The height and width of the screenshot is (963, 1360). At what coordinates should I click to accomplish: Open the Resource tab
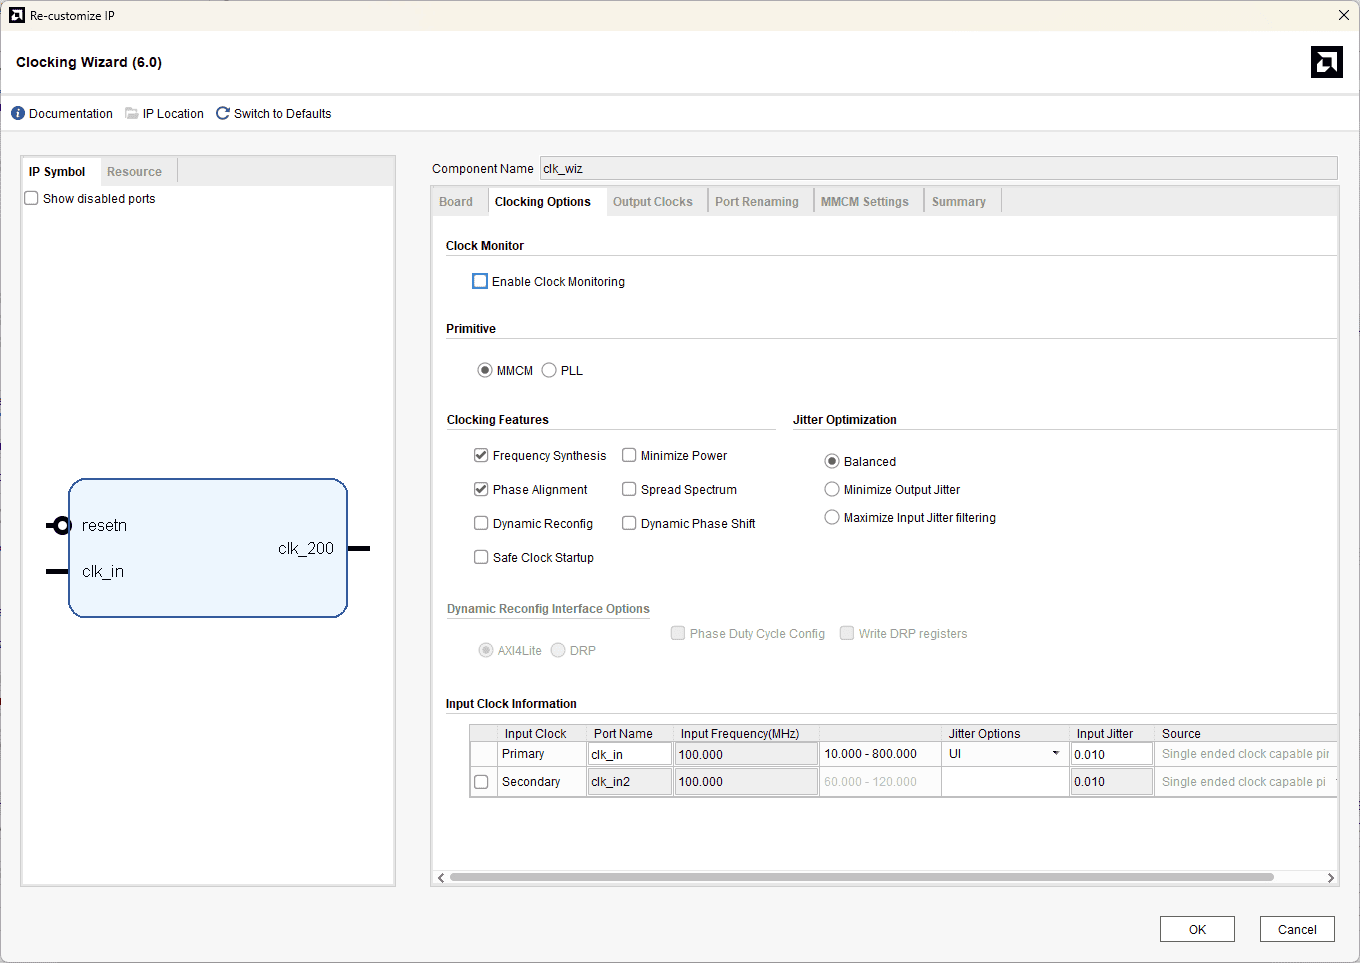pos(134,172)
